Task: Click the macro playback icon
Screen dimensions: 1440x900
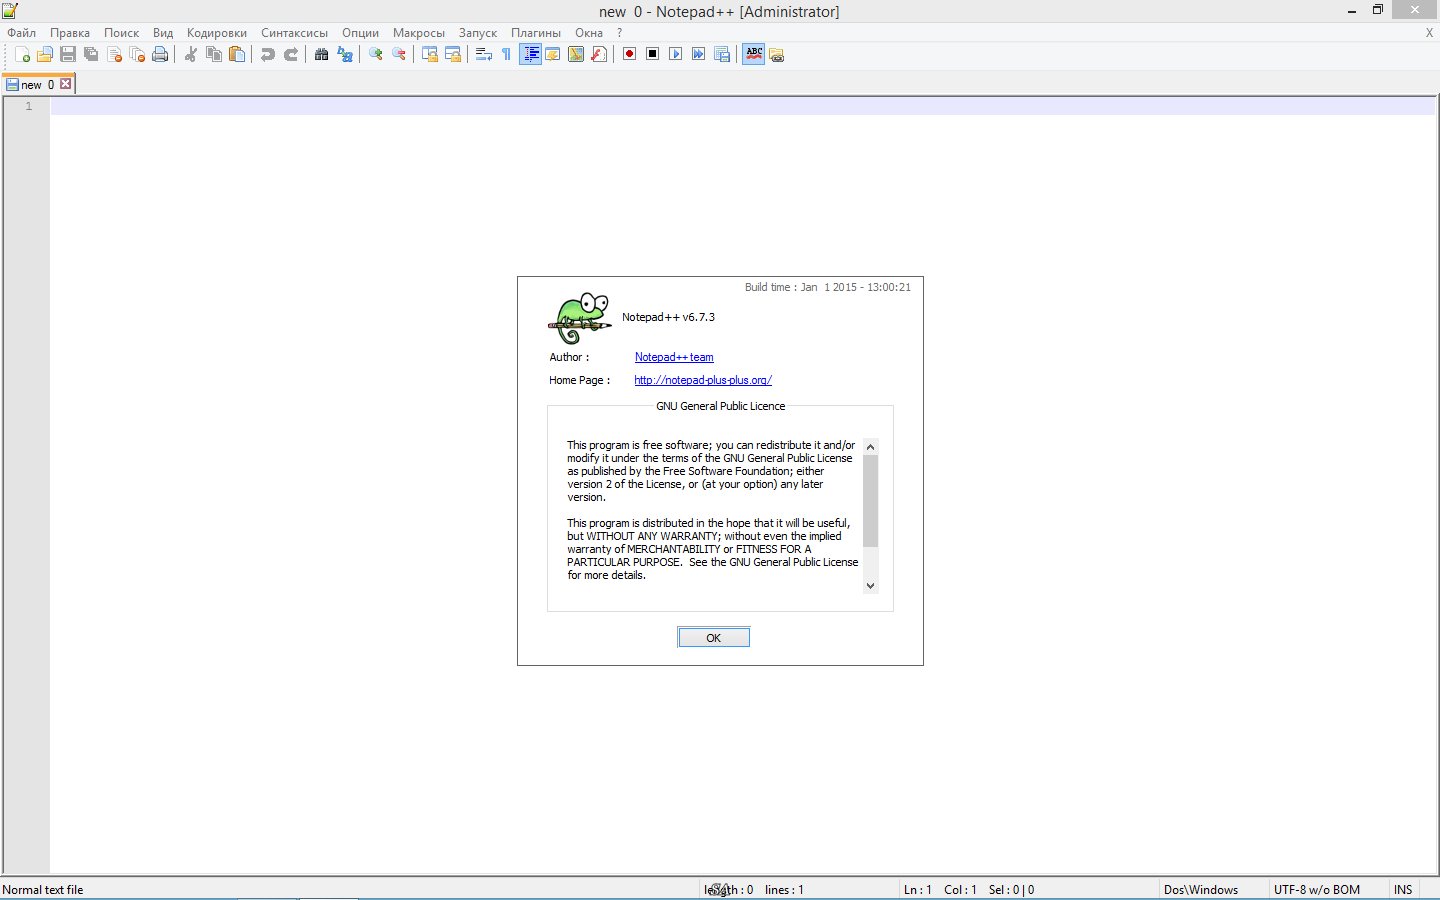Action: [676, 54]
